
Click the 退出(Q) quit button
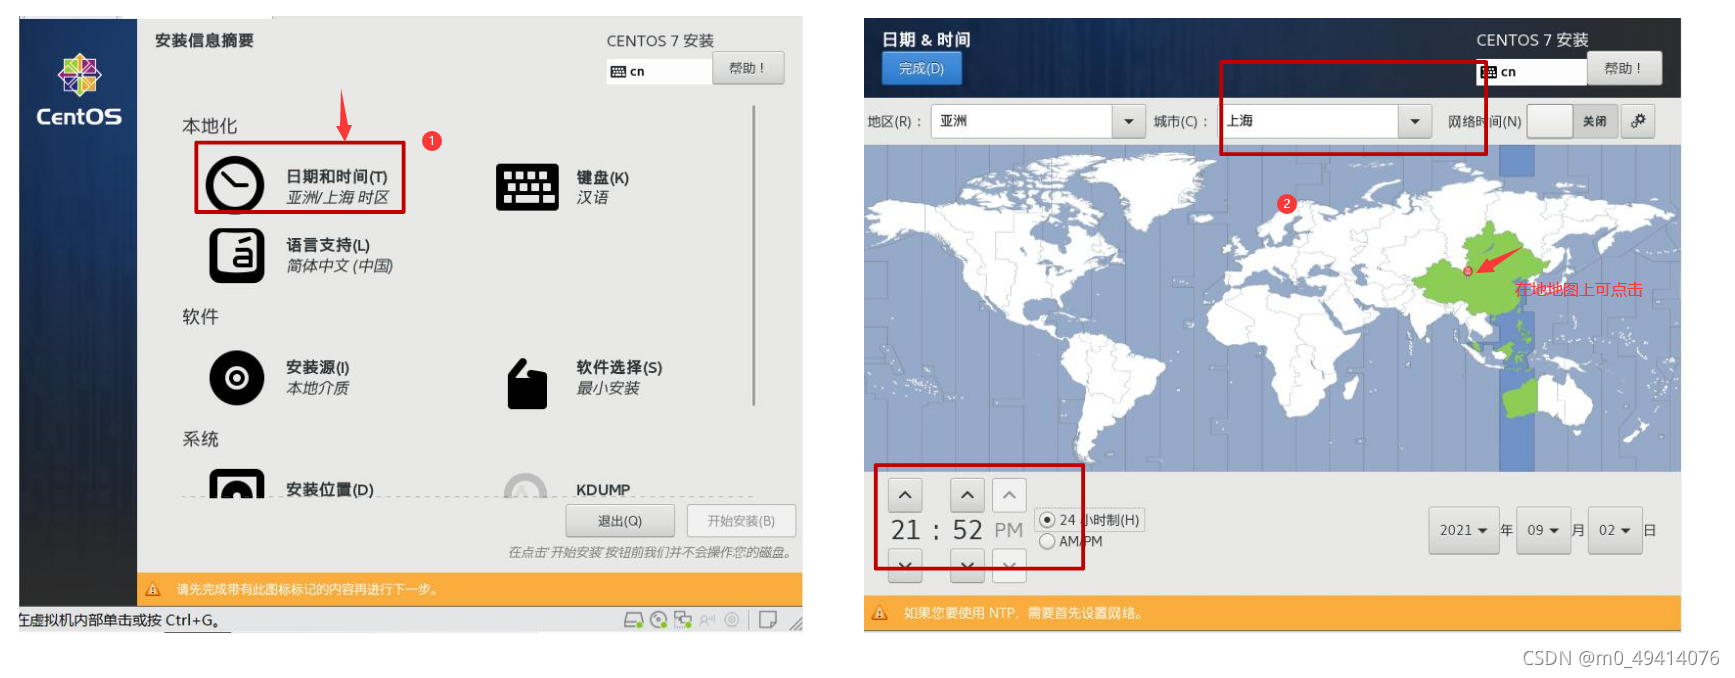coord(620,521)
